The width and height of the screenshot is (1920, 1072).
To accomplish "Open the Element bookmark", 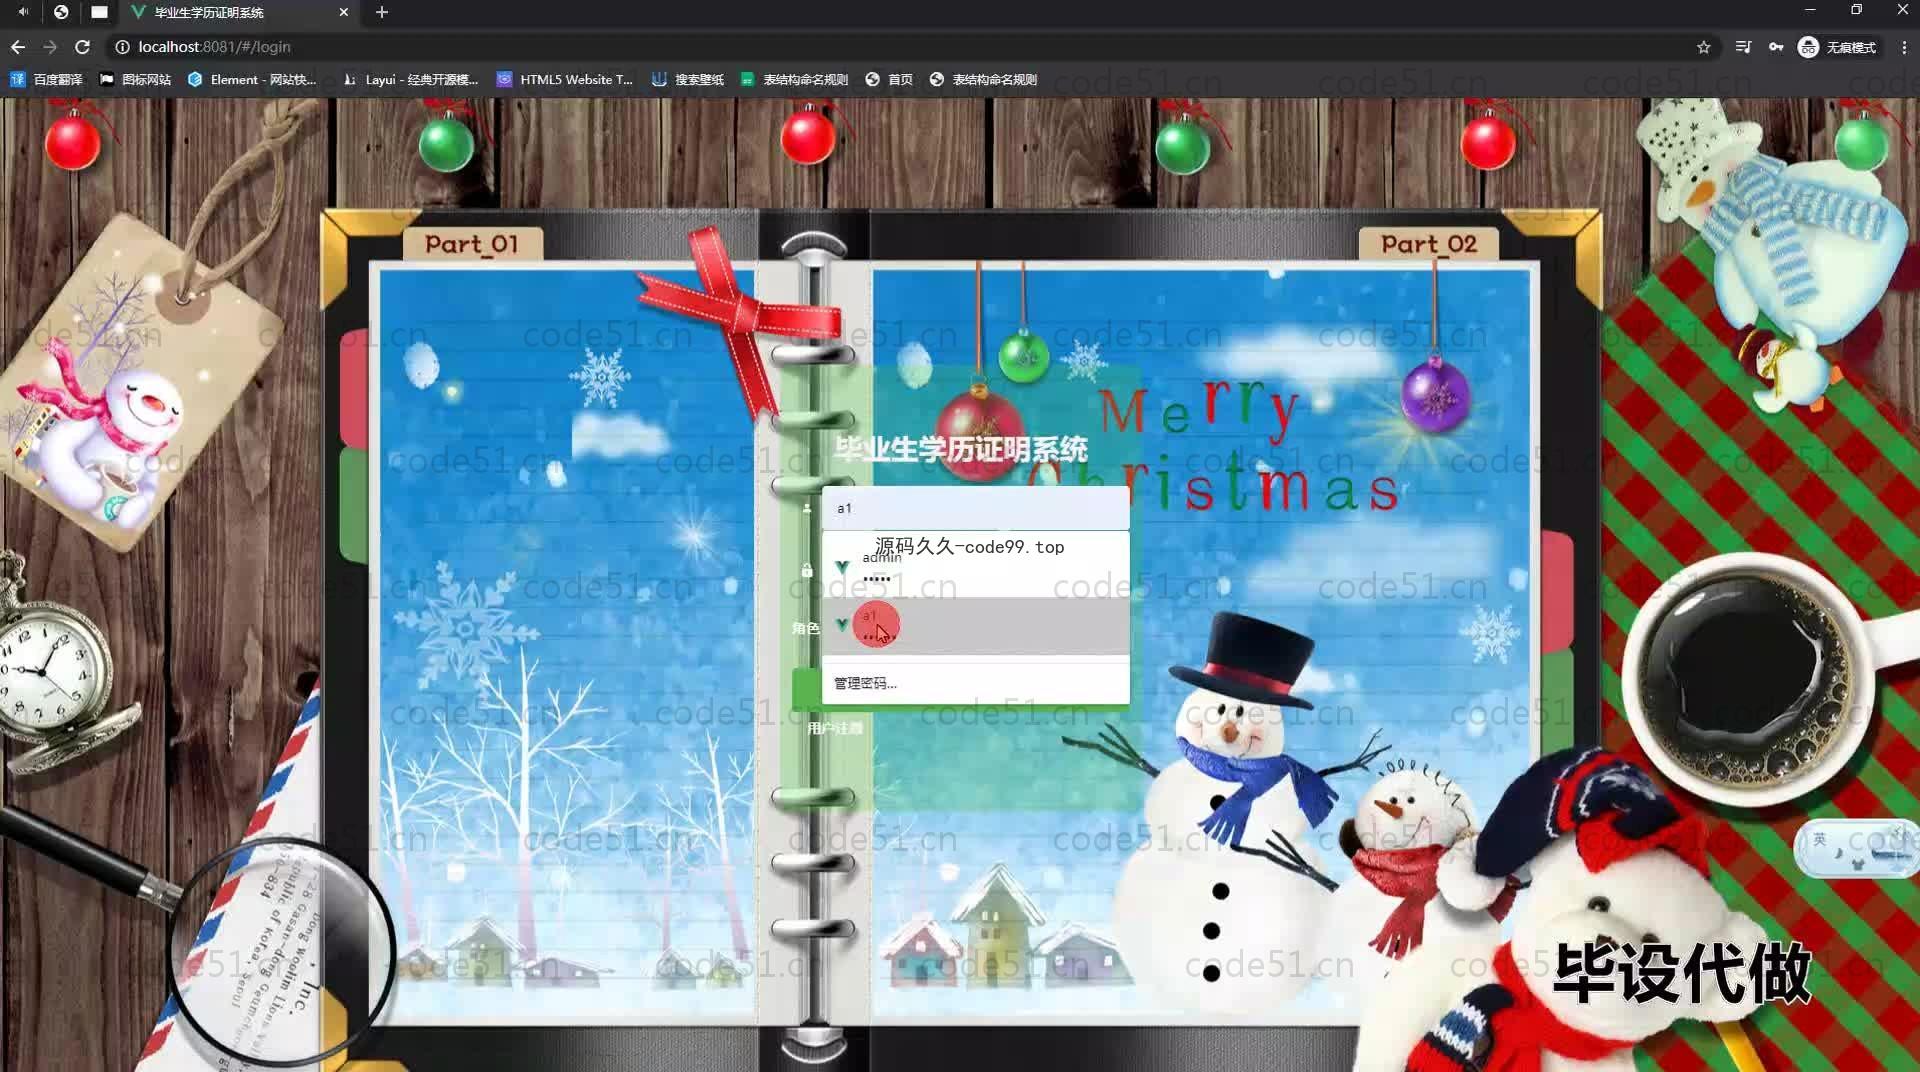I will click(x=252, y=79).
